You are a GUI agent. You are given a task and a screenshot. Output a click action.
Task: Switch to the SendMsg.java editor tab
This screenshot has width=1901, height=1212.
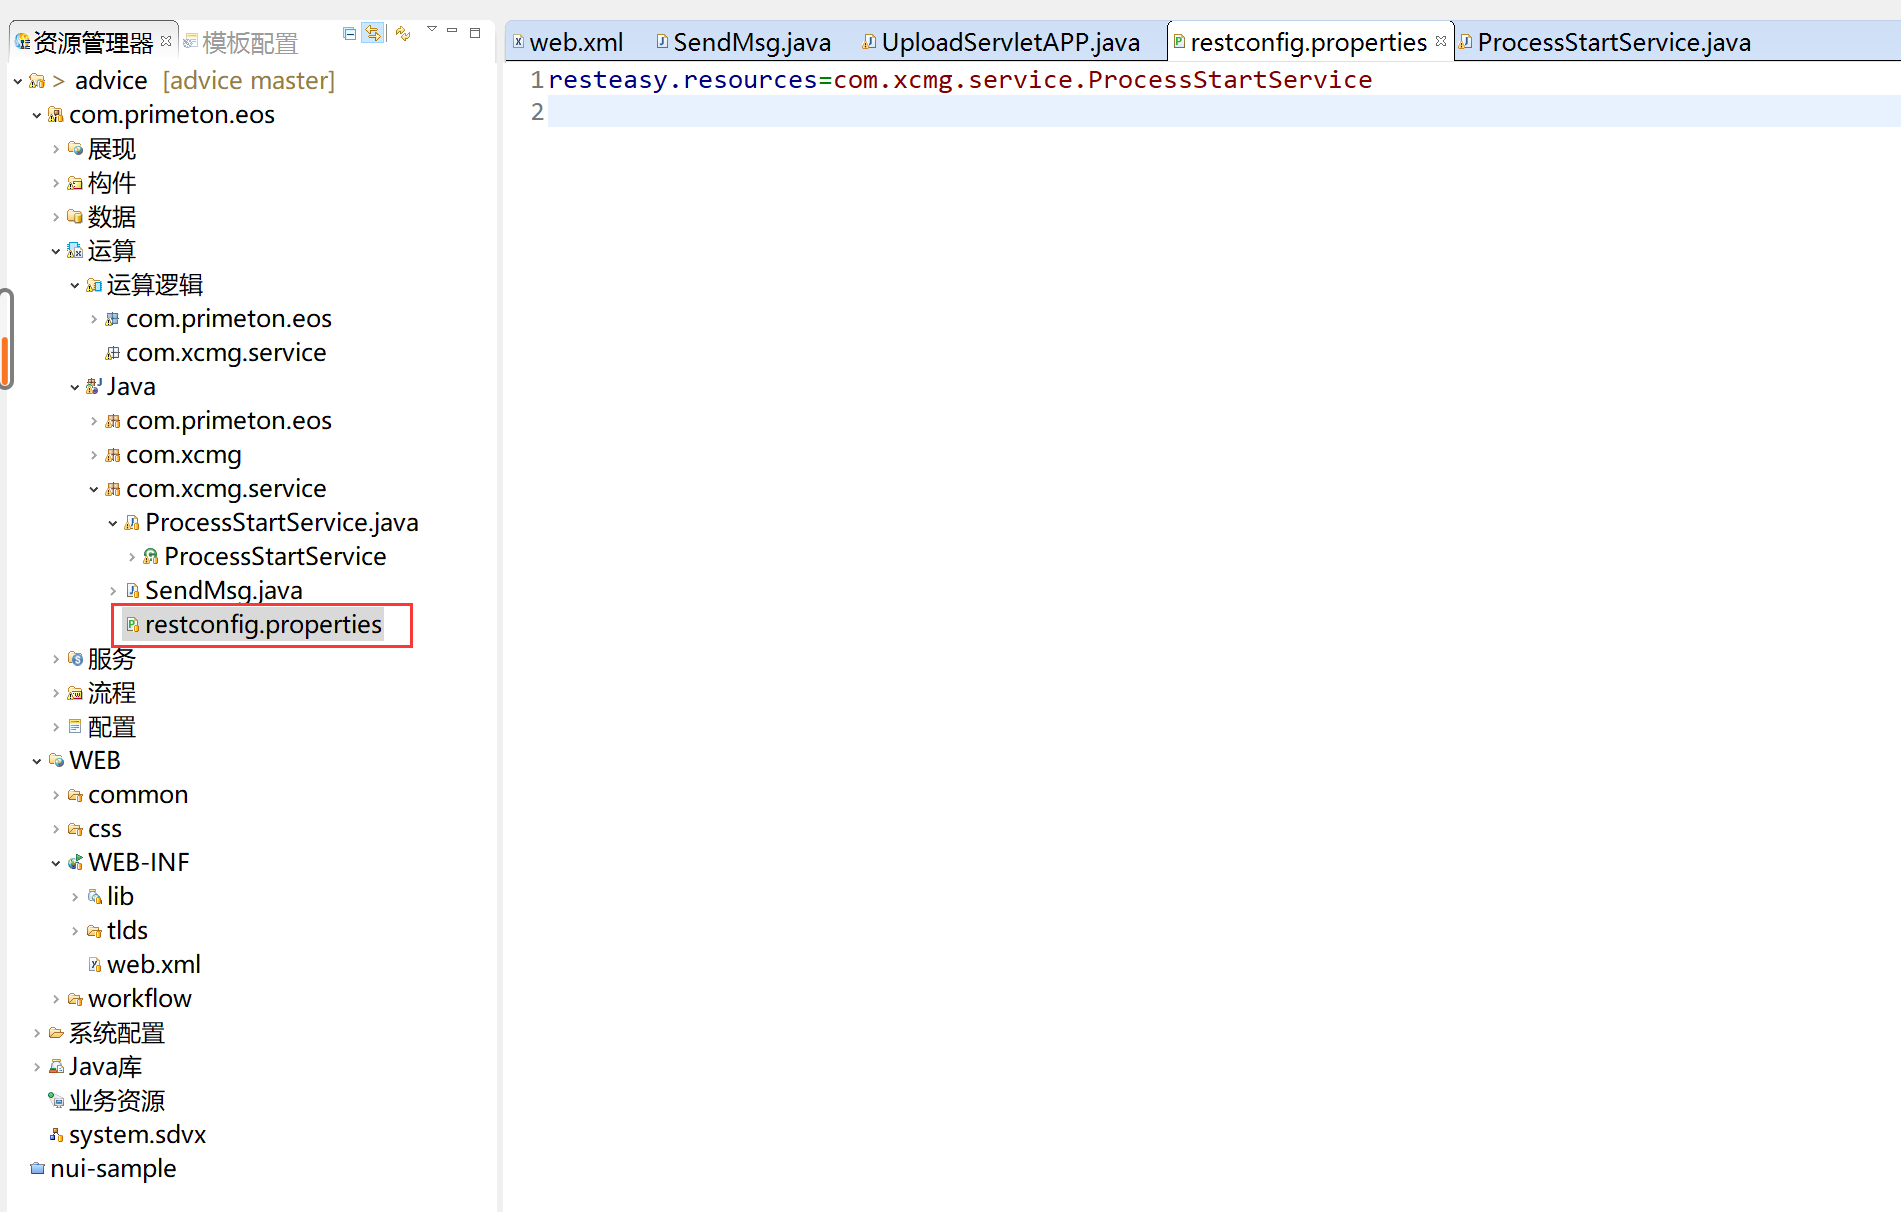[743, 42]
